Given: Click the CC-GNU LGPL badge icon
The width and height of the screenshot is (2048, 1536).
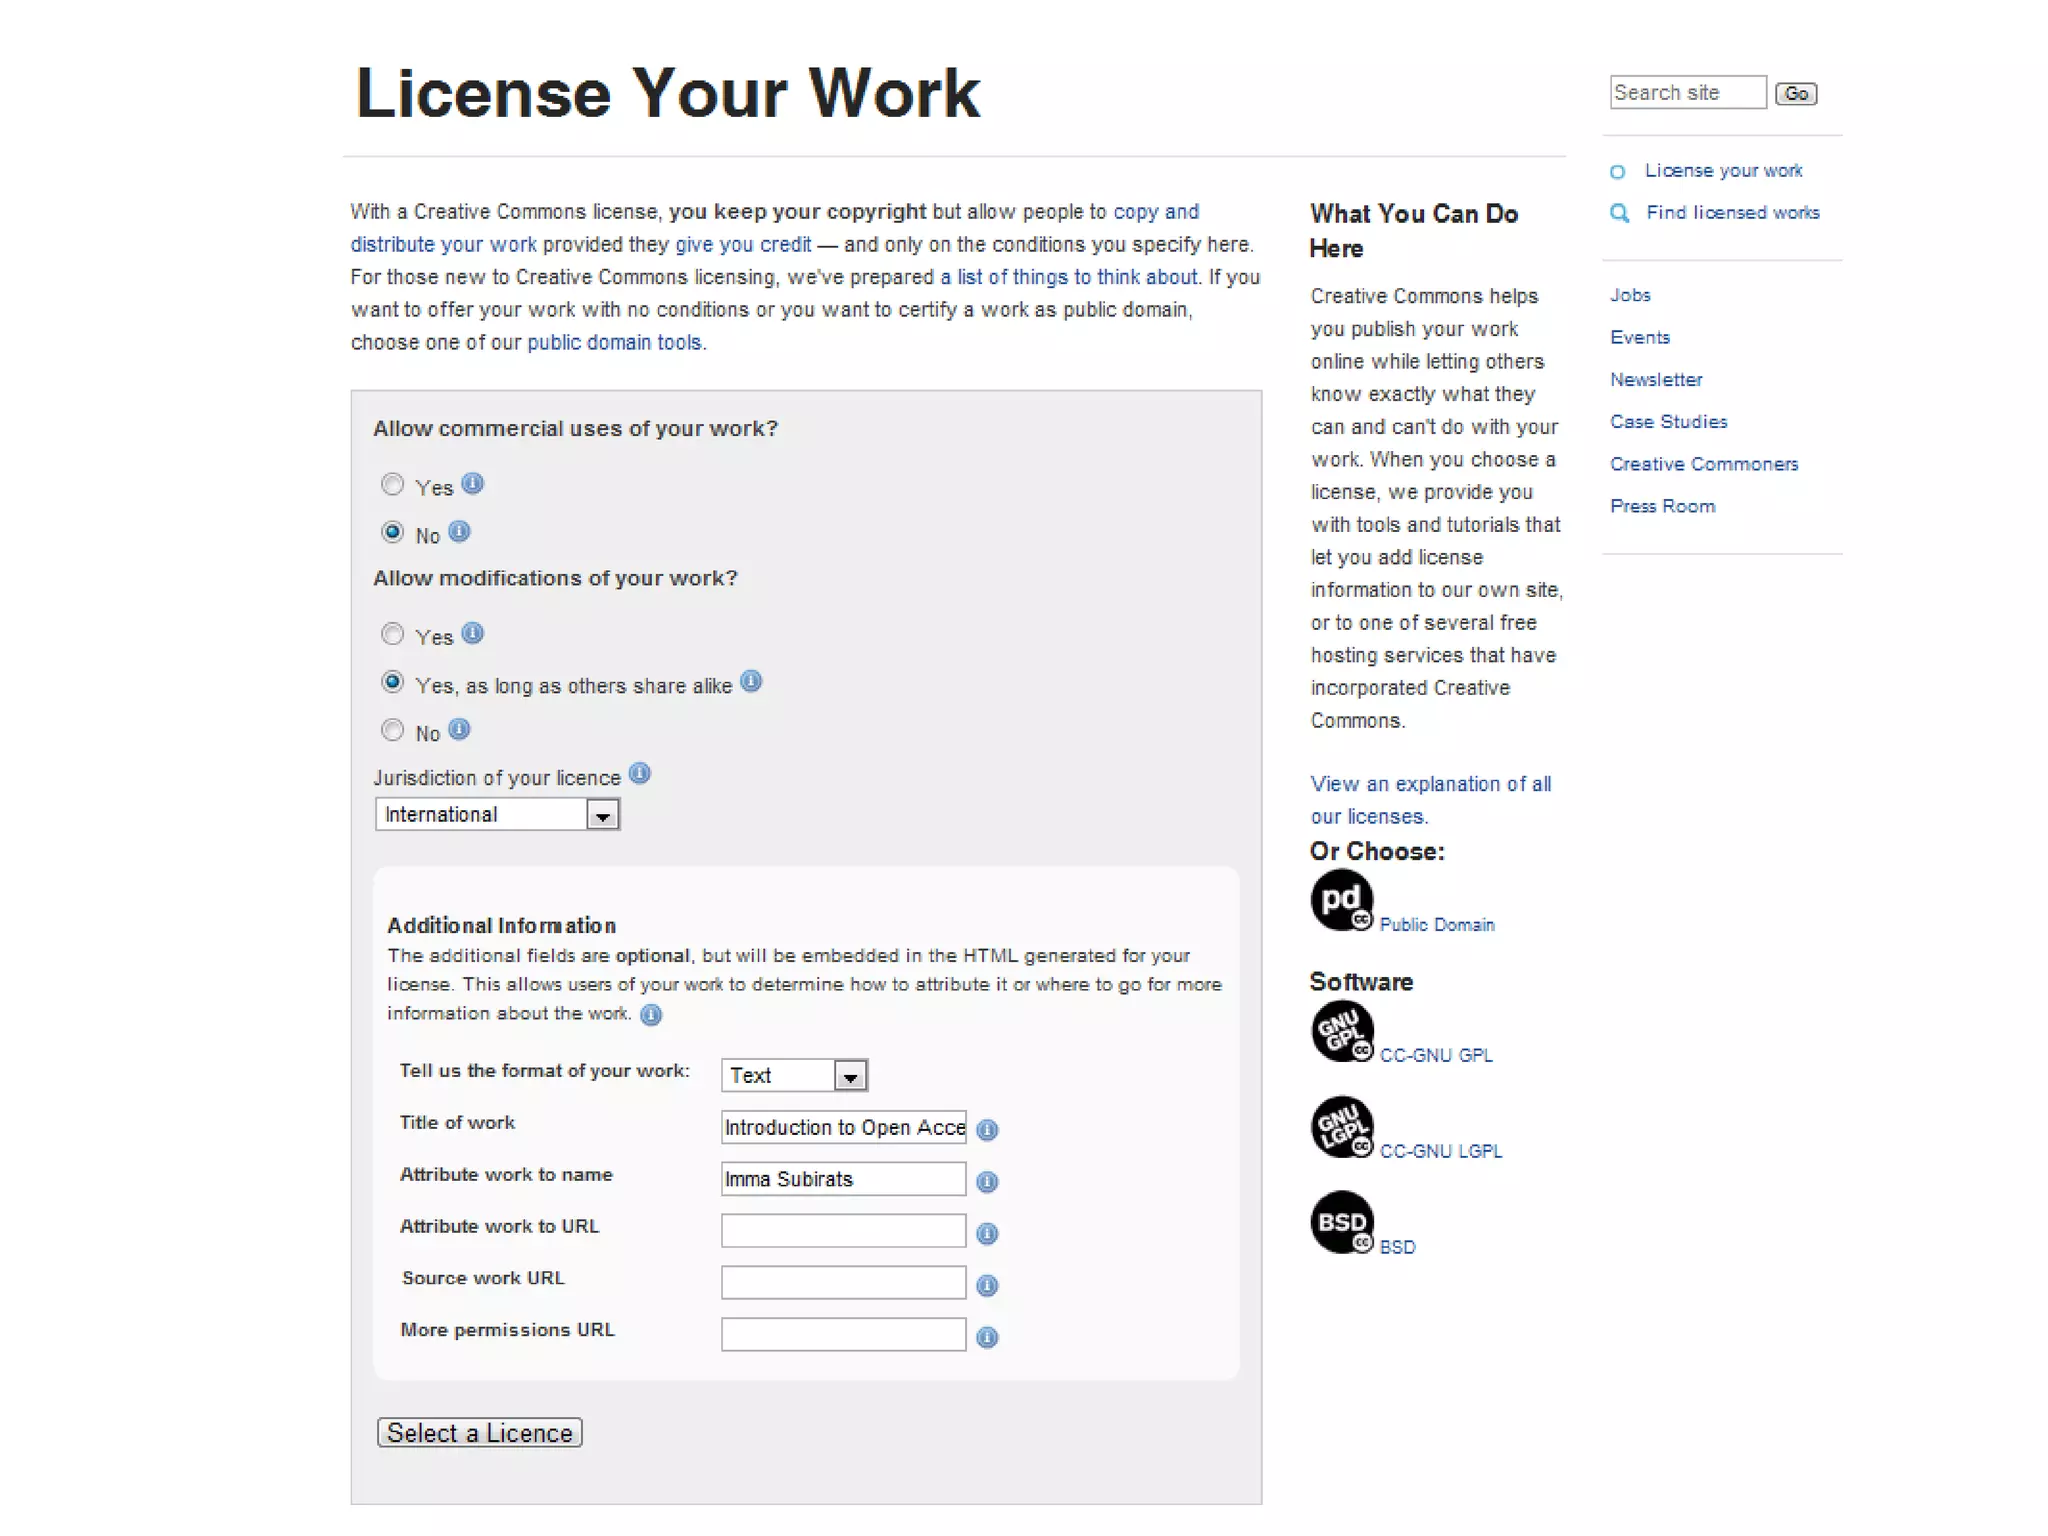Looking at the screenshot, I should (x=1341, y=1126).
